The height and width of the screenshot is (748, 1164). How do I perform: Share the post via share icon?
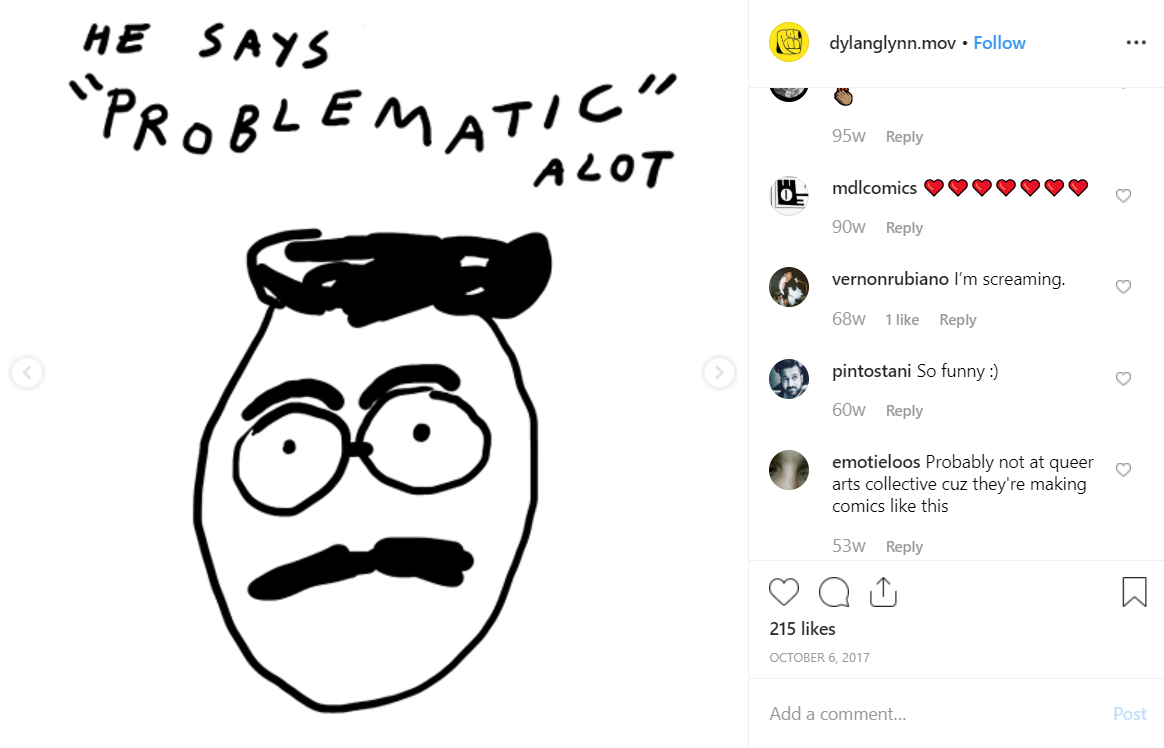point(883,592)
